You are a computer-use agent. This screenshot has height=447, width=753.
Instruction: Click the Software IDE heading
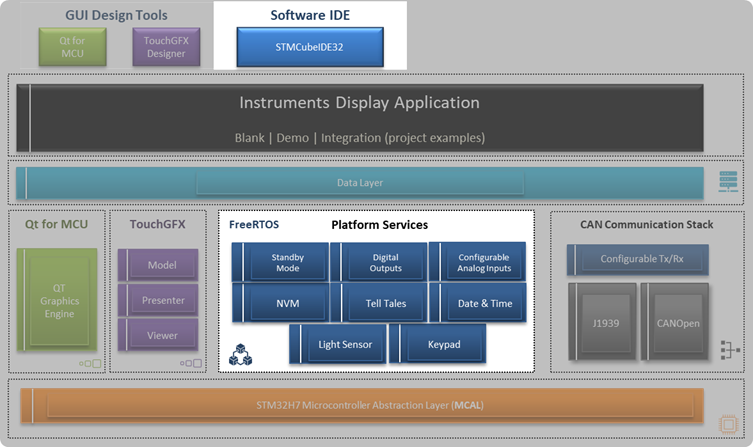coord(310,15)
